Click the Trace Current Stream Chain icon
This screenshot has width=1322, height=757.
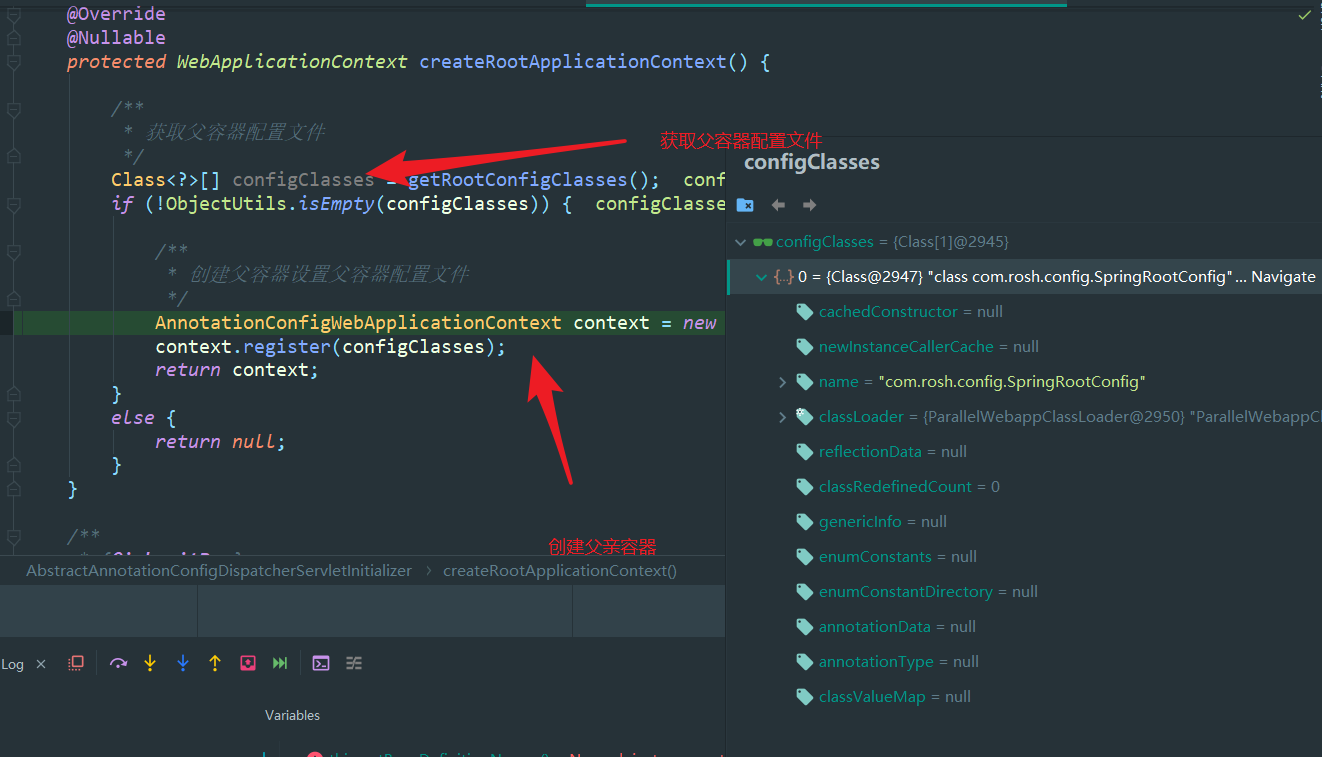point(353,663)
